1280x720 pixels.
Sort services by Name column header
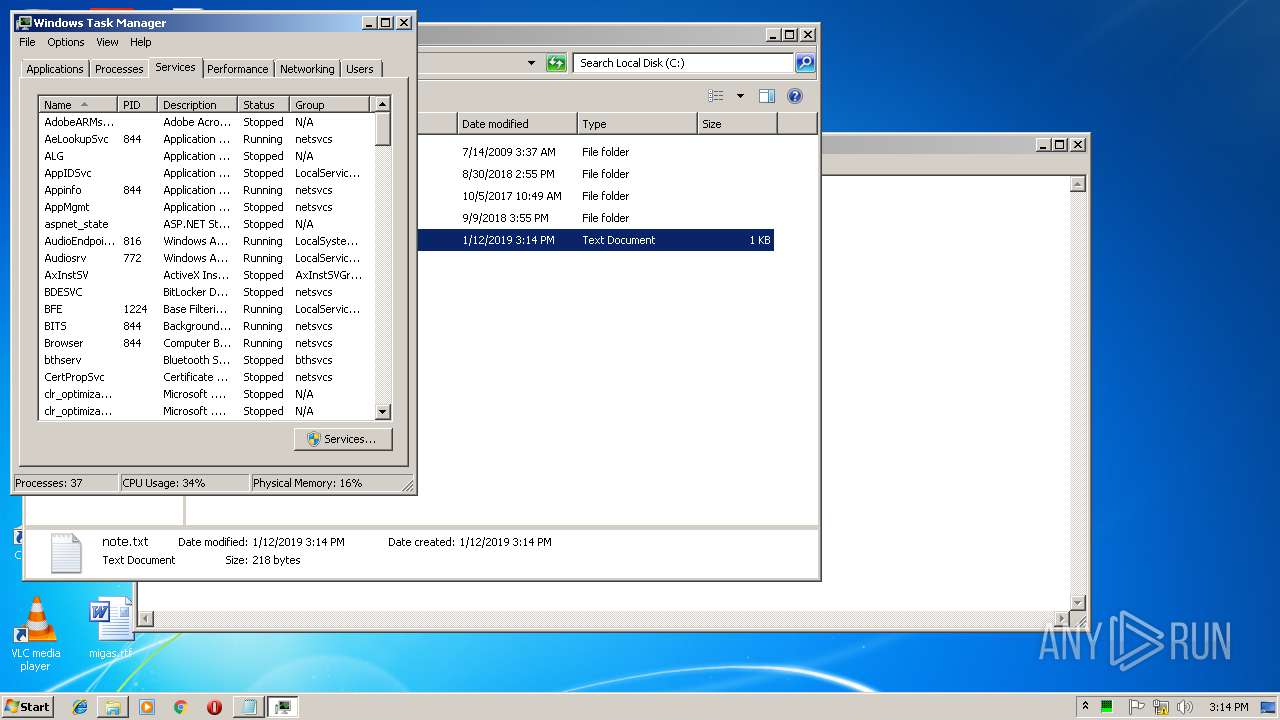(x=78, y=105)
